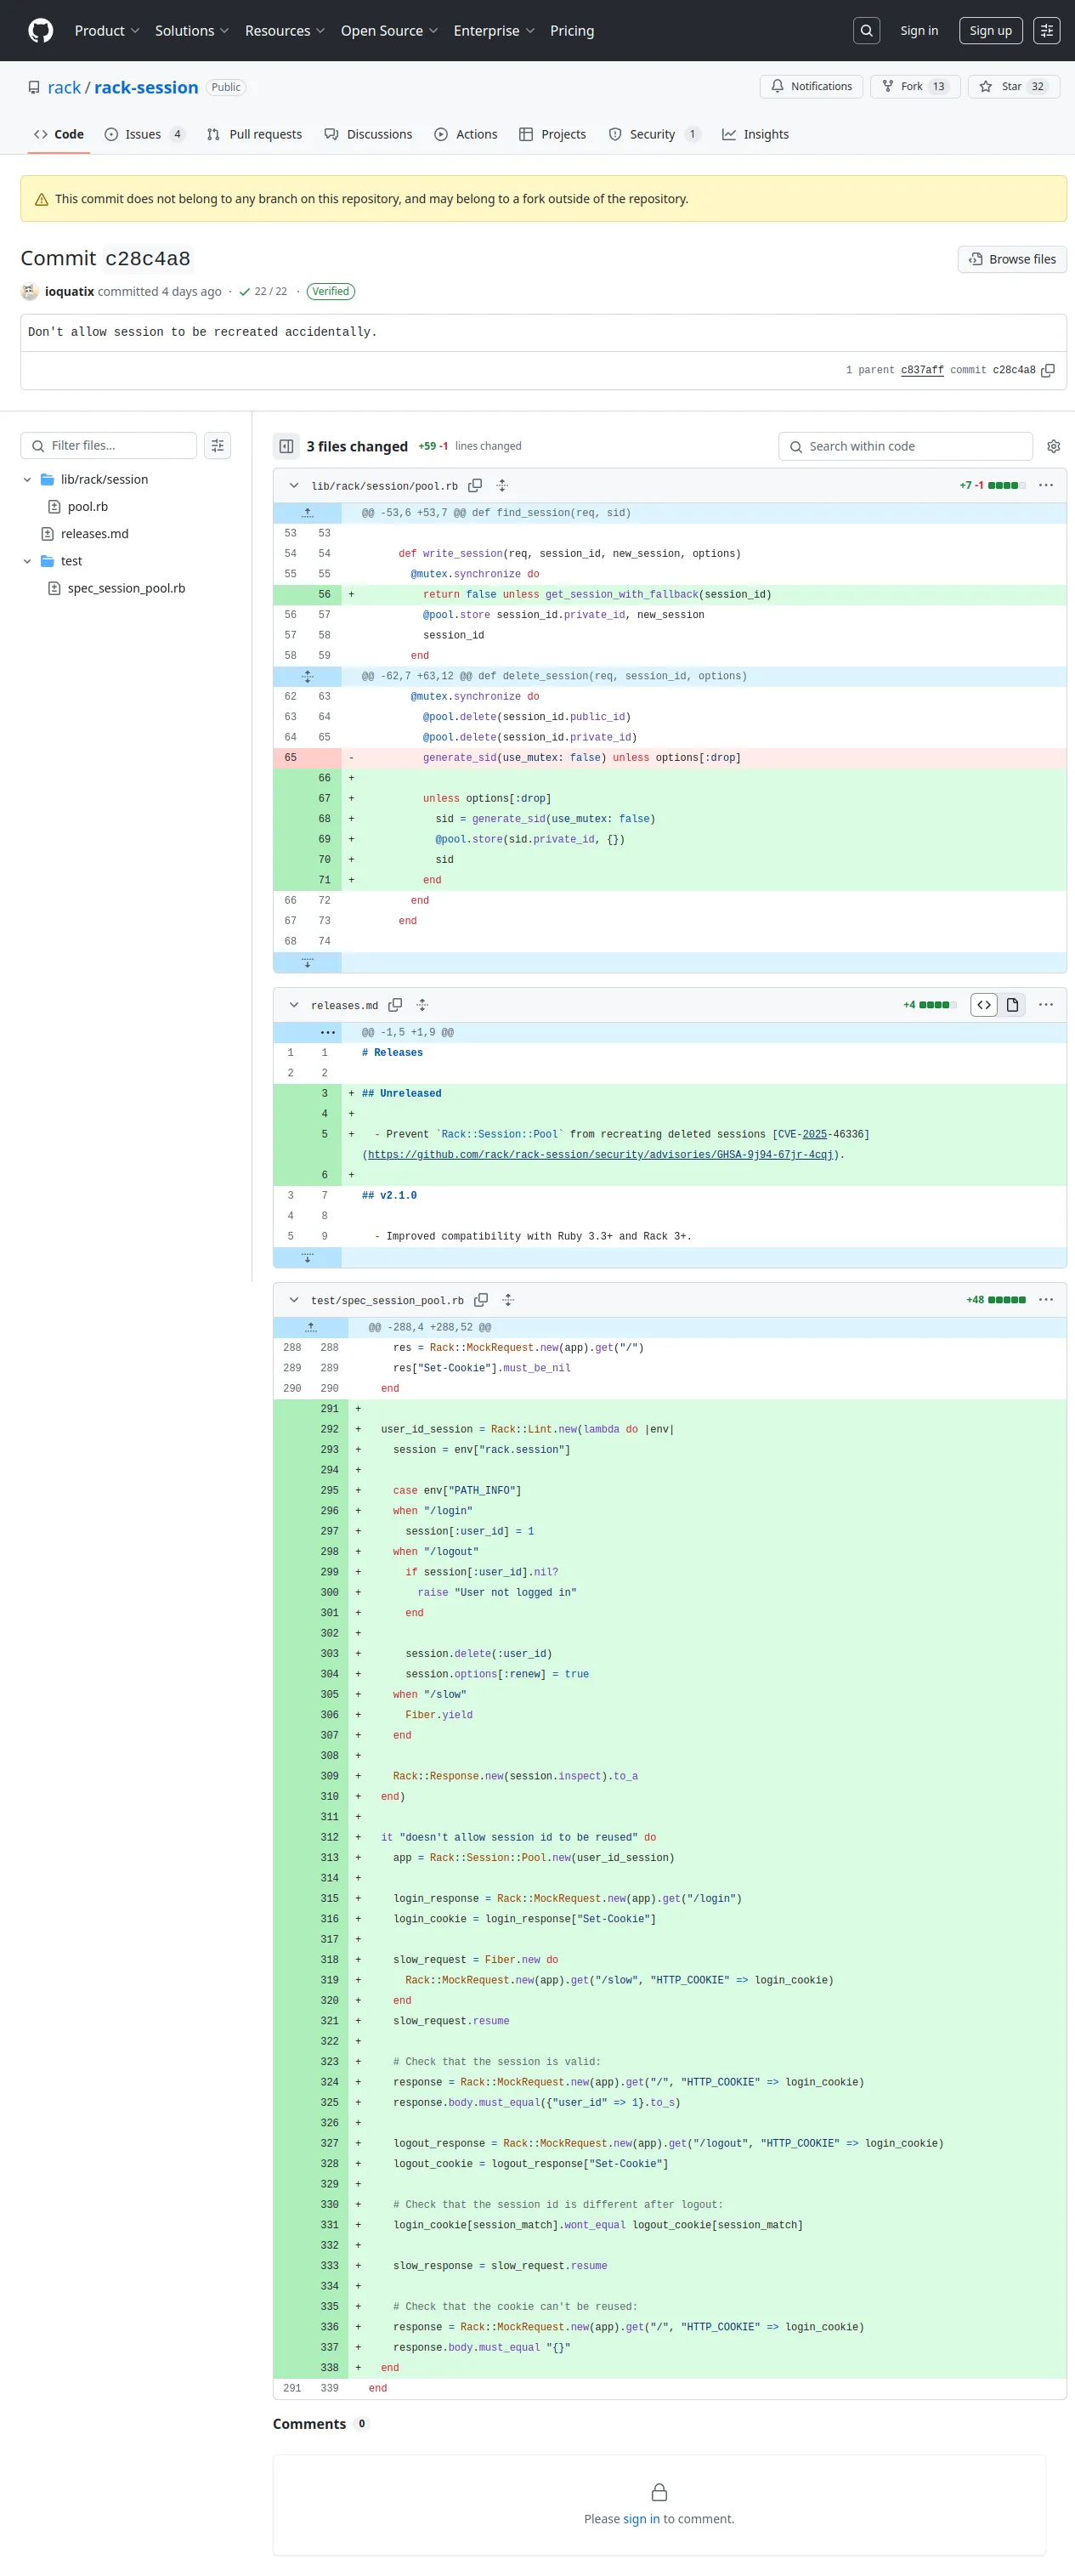Open the Resources dropdown menu
The height and width of the screenshot is (2576, 1075).
tap(285, 31)
